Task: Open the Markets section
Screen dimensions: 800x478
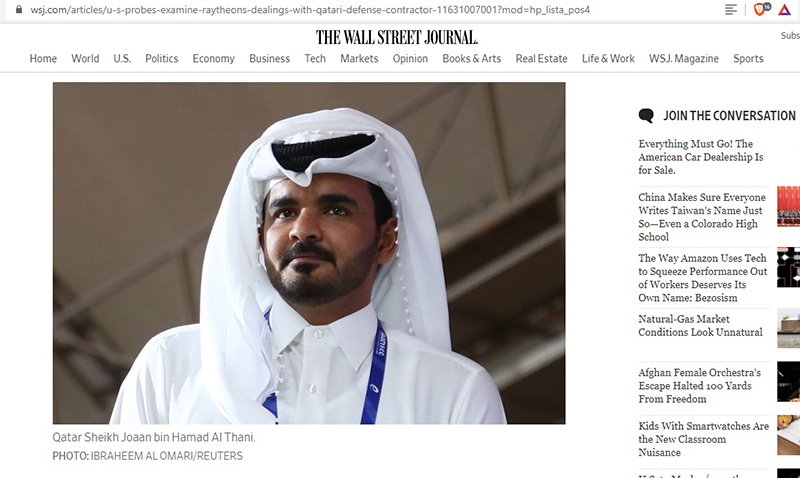Action: tap(359, 59)
